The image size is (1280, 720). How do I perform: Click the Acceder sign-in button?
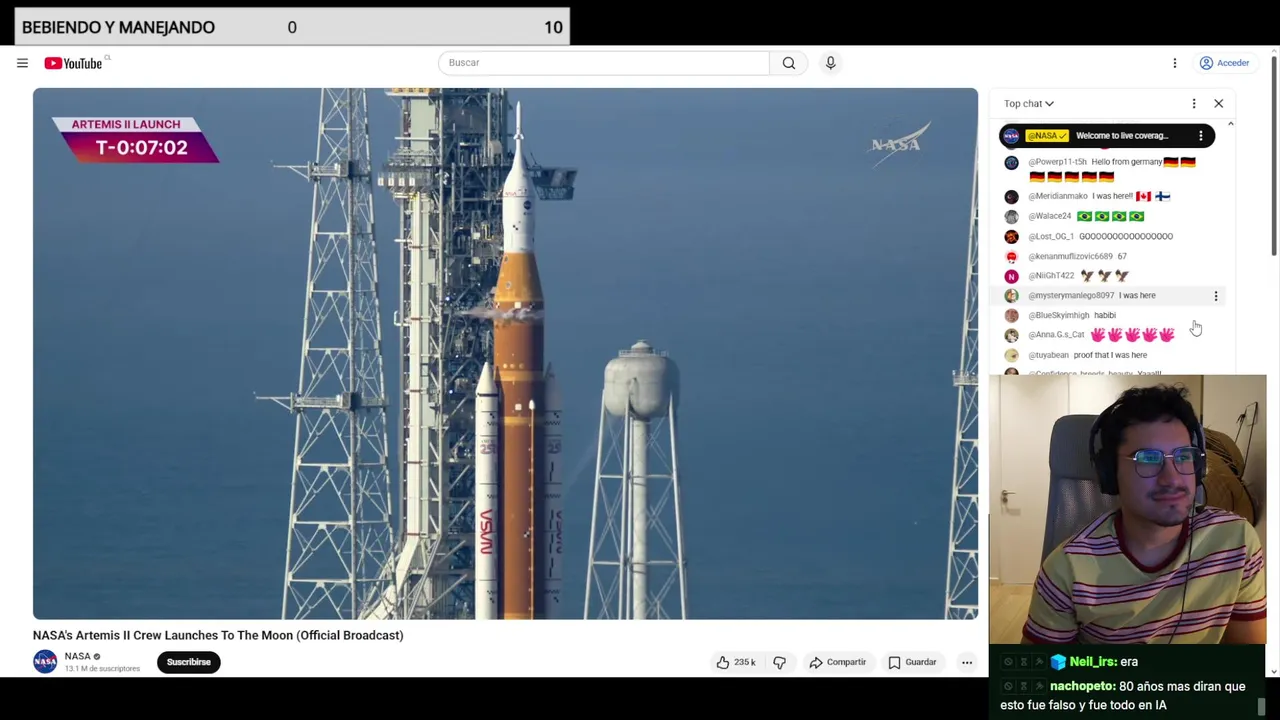coord(1225,63)
